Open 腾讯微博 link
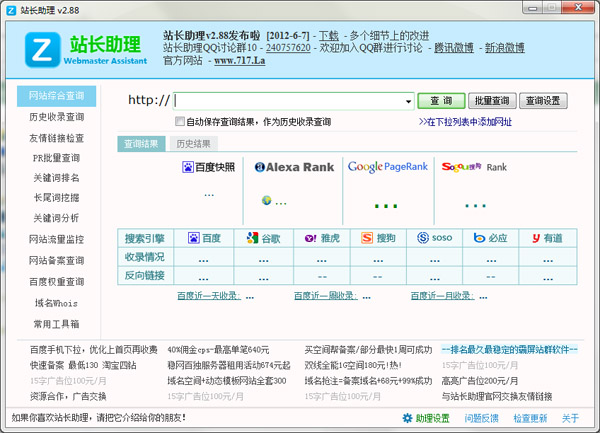This screenshot has height=433, width=600. 454,48
